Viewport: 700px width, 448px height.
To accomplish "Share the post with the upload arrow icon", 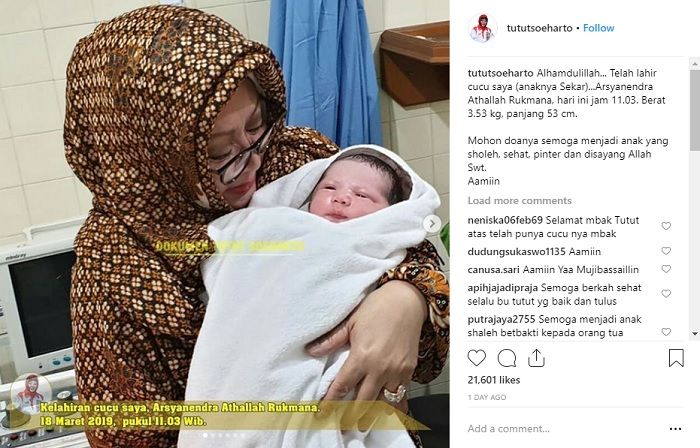I will pyautogui.click(x=536, y=358).
